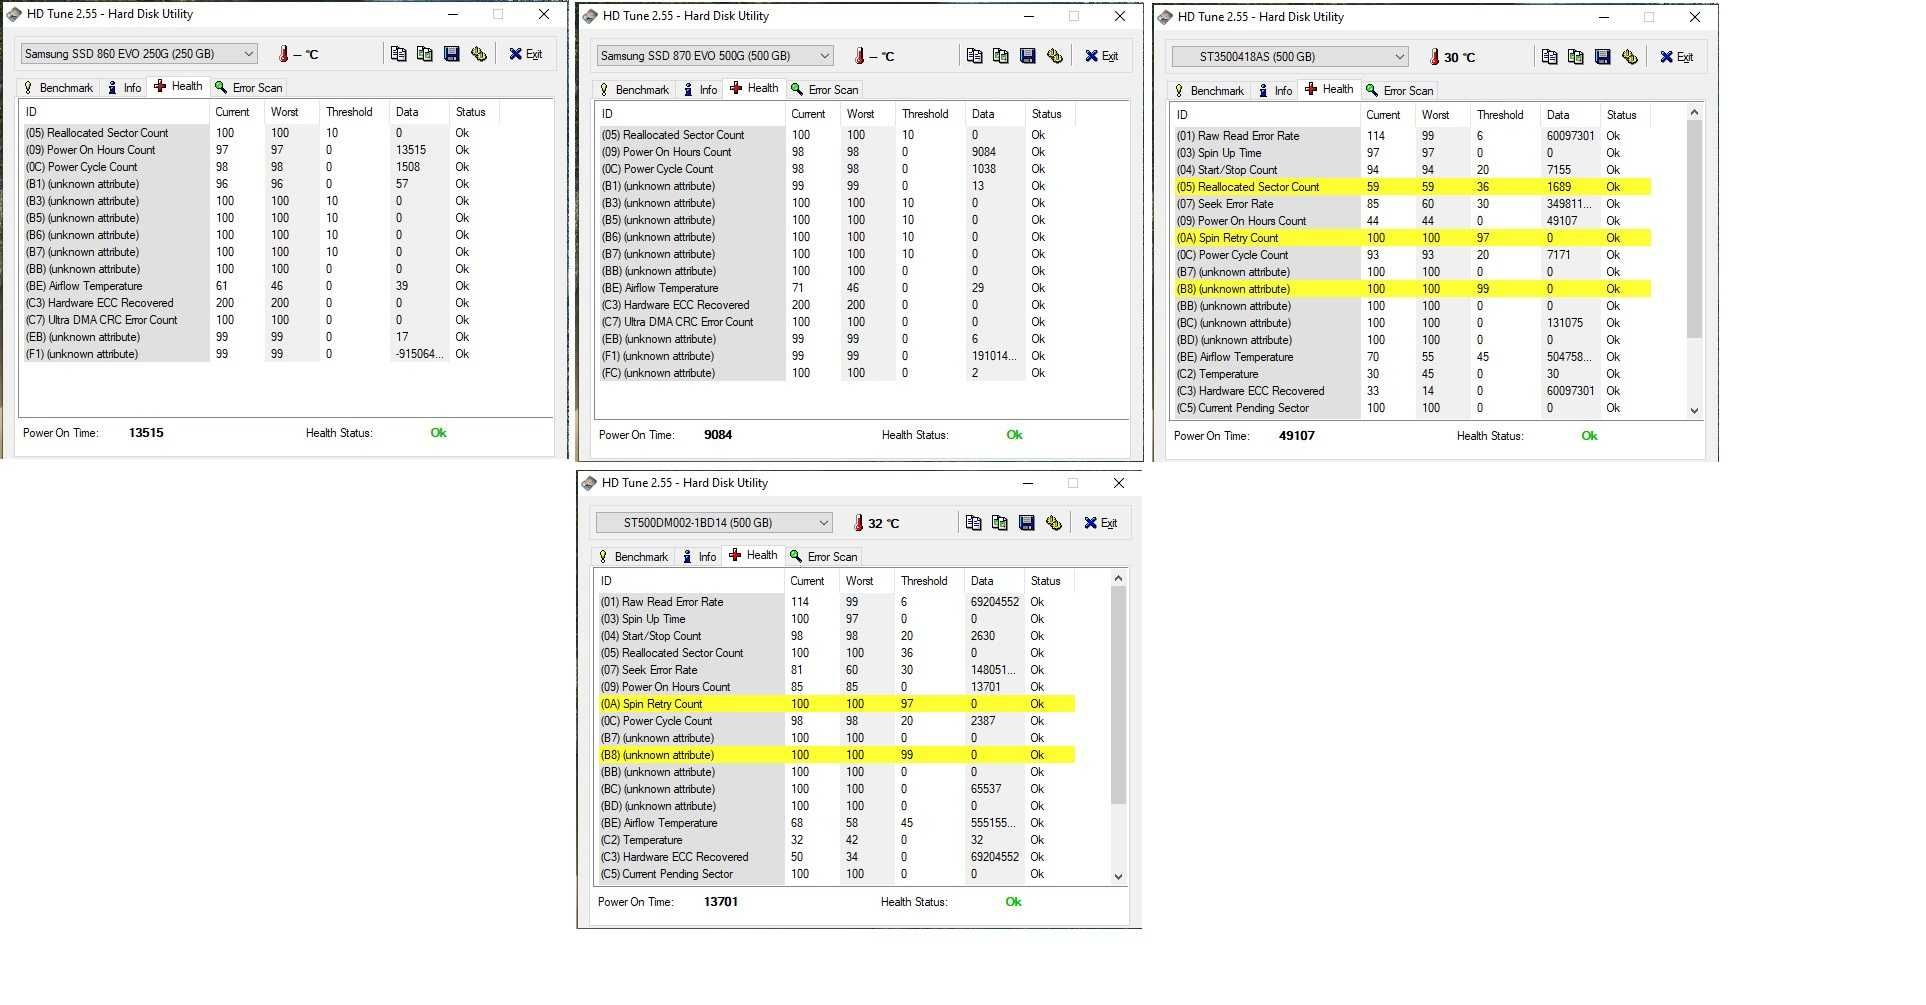Open Info tab in Samsung 870 EVO window
The image size is (1926, 1005).
[701, 90]
